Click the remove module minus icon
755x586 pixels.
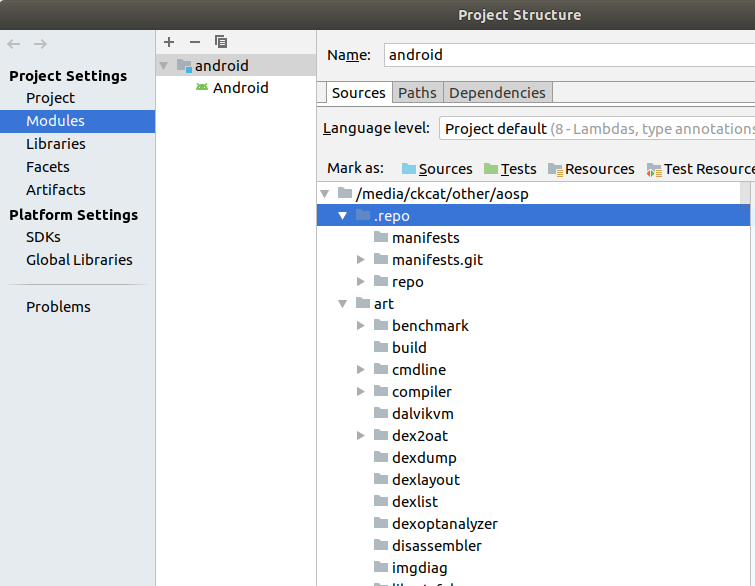195,42
